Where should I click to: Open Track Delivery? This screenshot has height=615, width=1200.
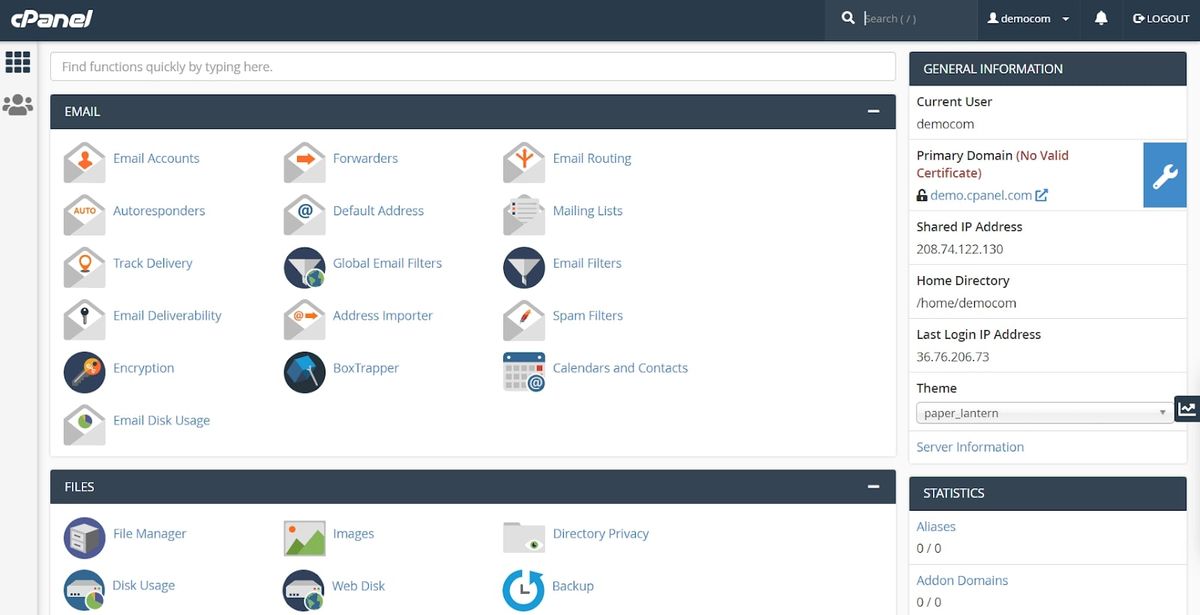click(x=152, y=263)
